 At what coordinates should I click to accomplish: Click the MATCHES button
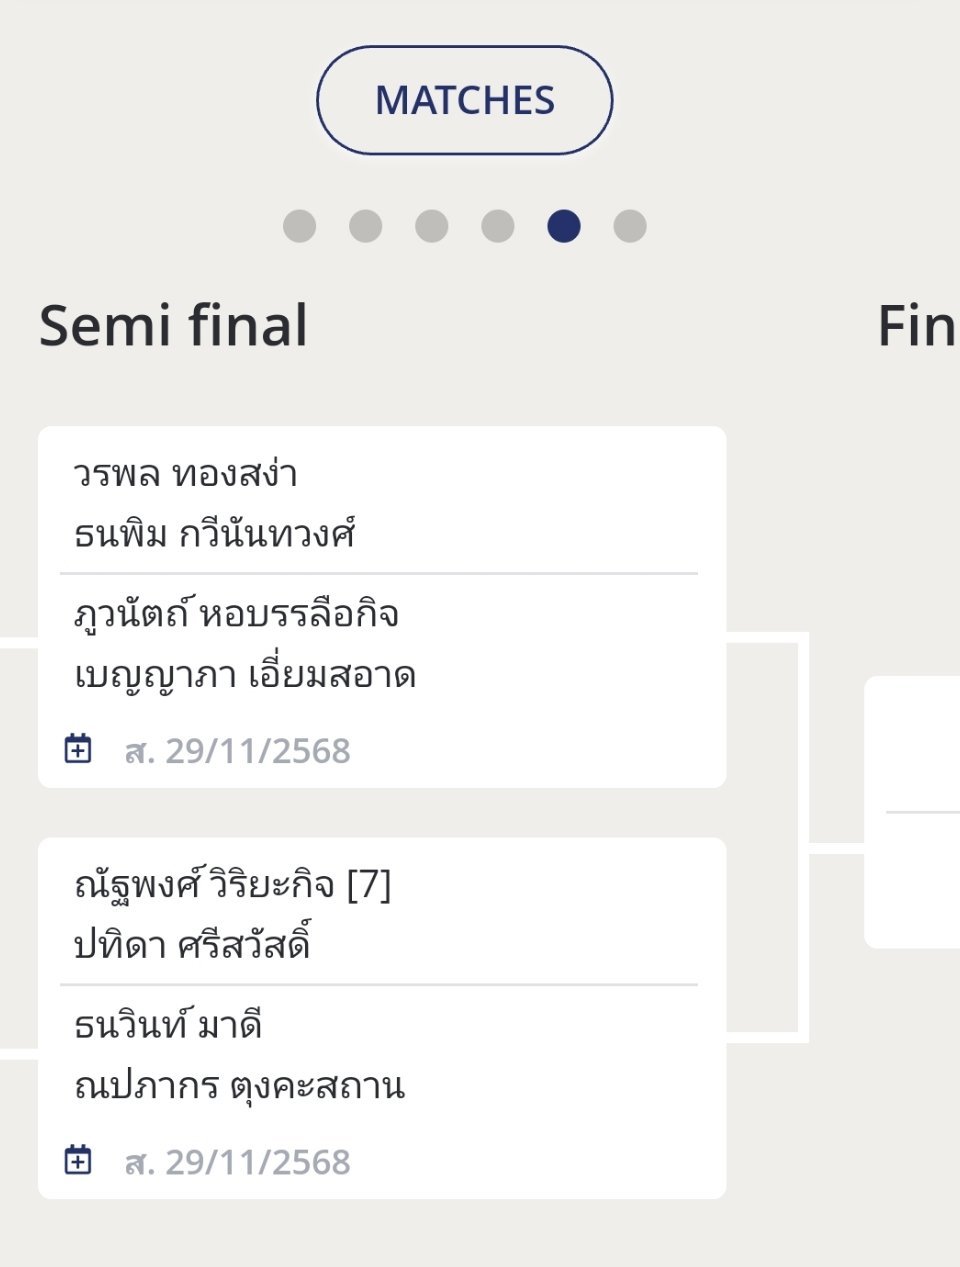464,100
